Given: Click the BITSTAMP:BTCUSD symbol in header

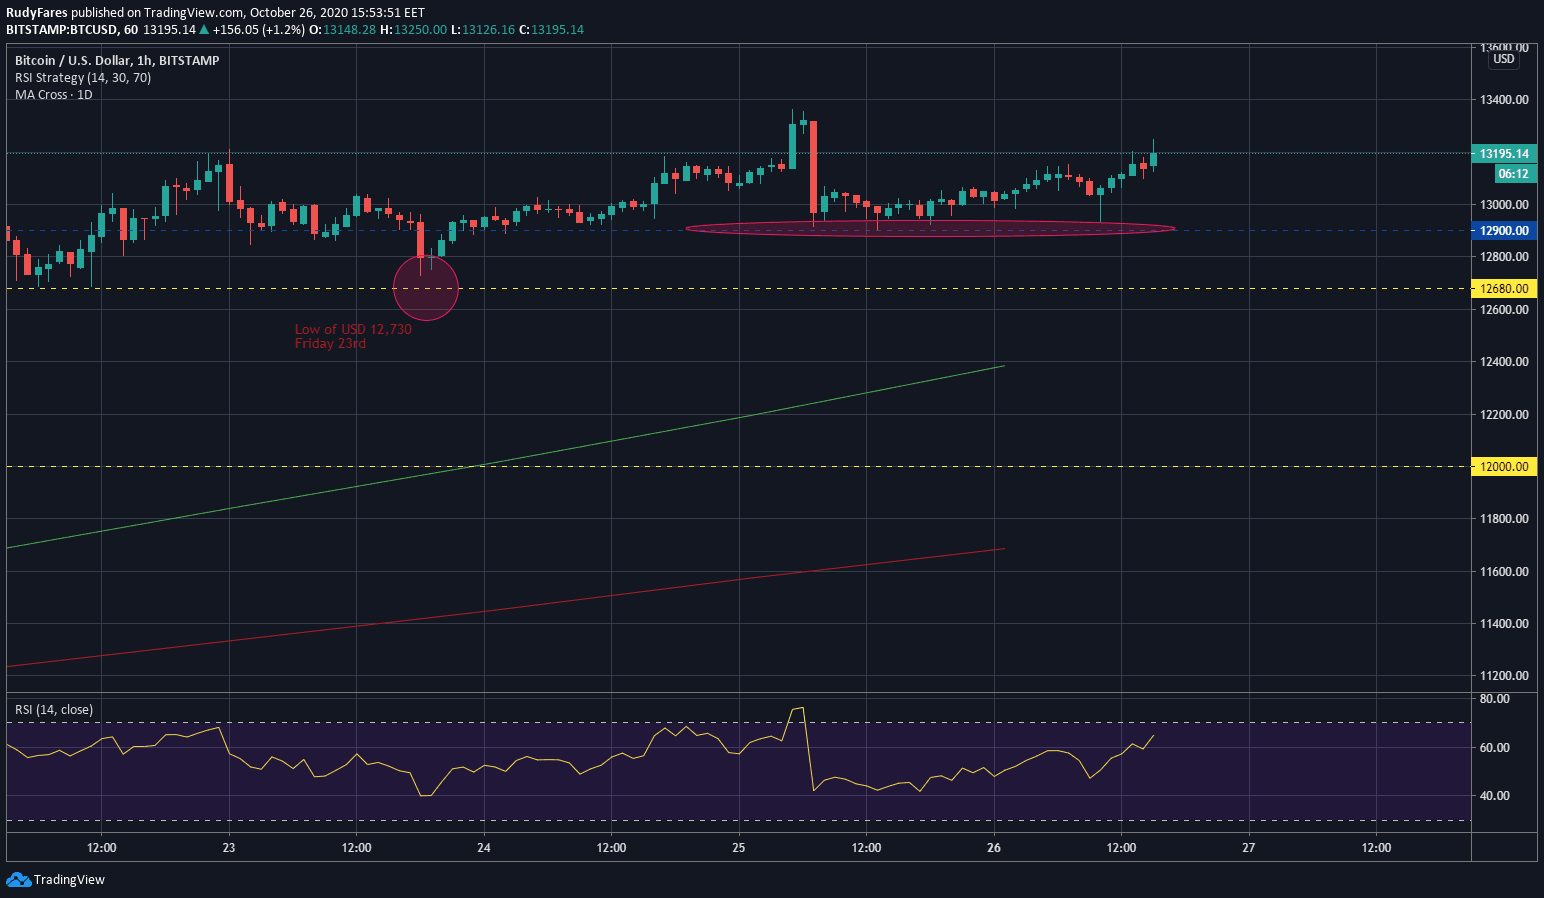Looking at the screenshot, I should click(x=62, y=30).
